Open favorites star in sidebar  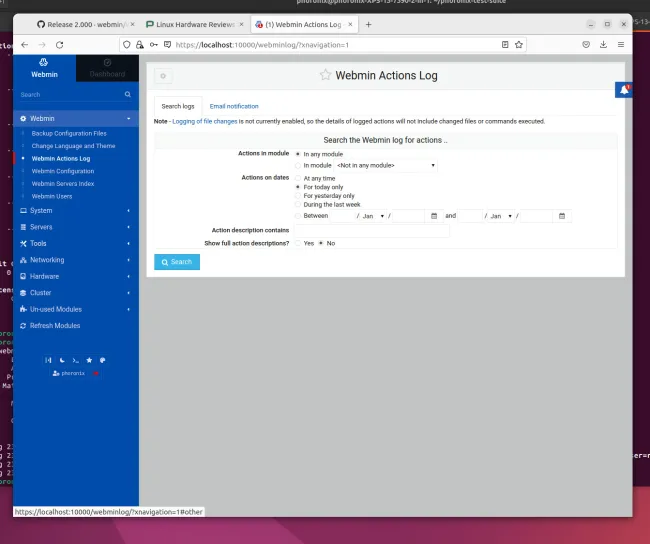tap(89, 360)
